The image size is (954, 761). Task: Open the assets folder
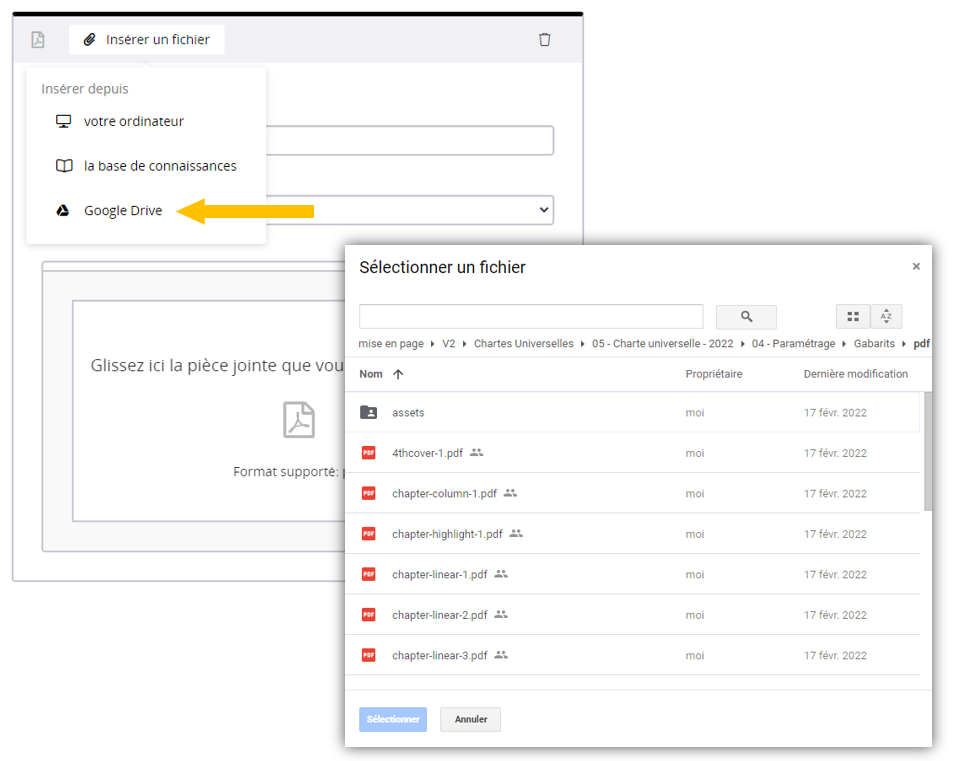point(408,412)
